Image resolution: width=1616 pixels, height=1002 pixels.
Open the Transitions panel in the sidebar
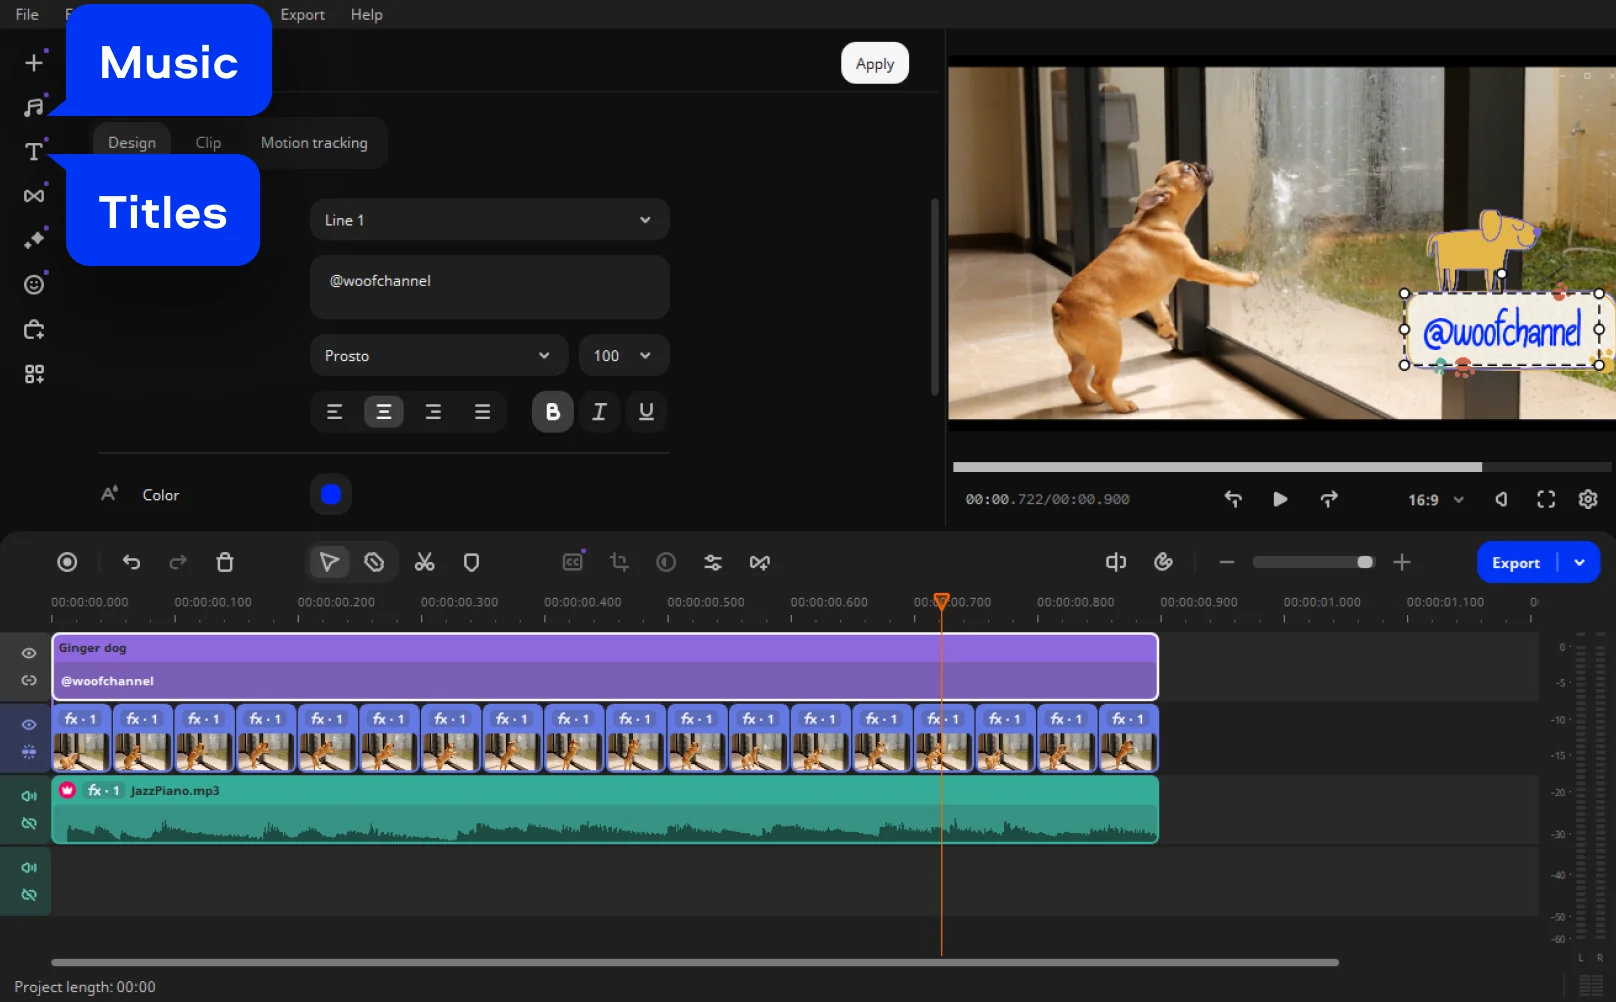tap(34, 196)
